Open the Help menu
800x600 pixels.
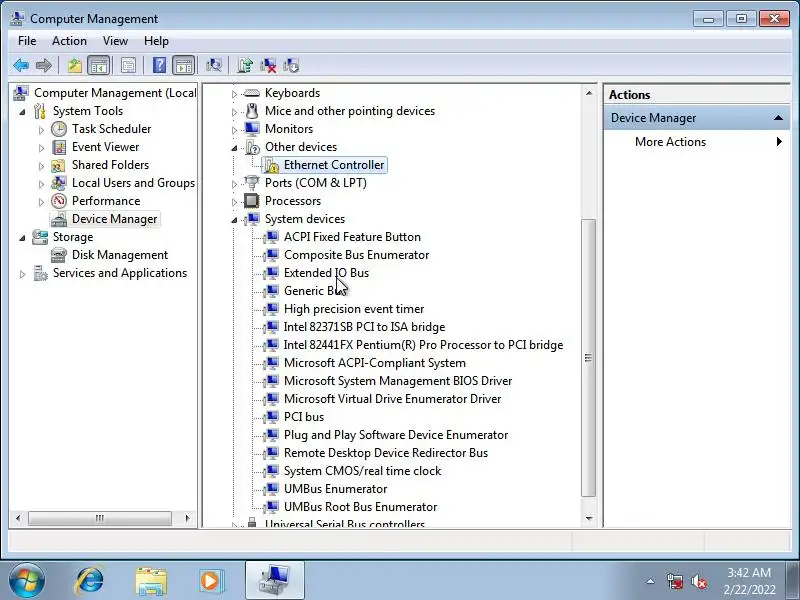[x=156, y=41]
